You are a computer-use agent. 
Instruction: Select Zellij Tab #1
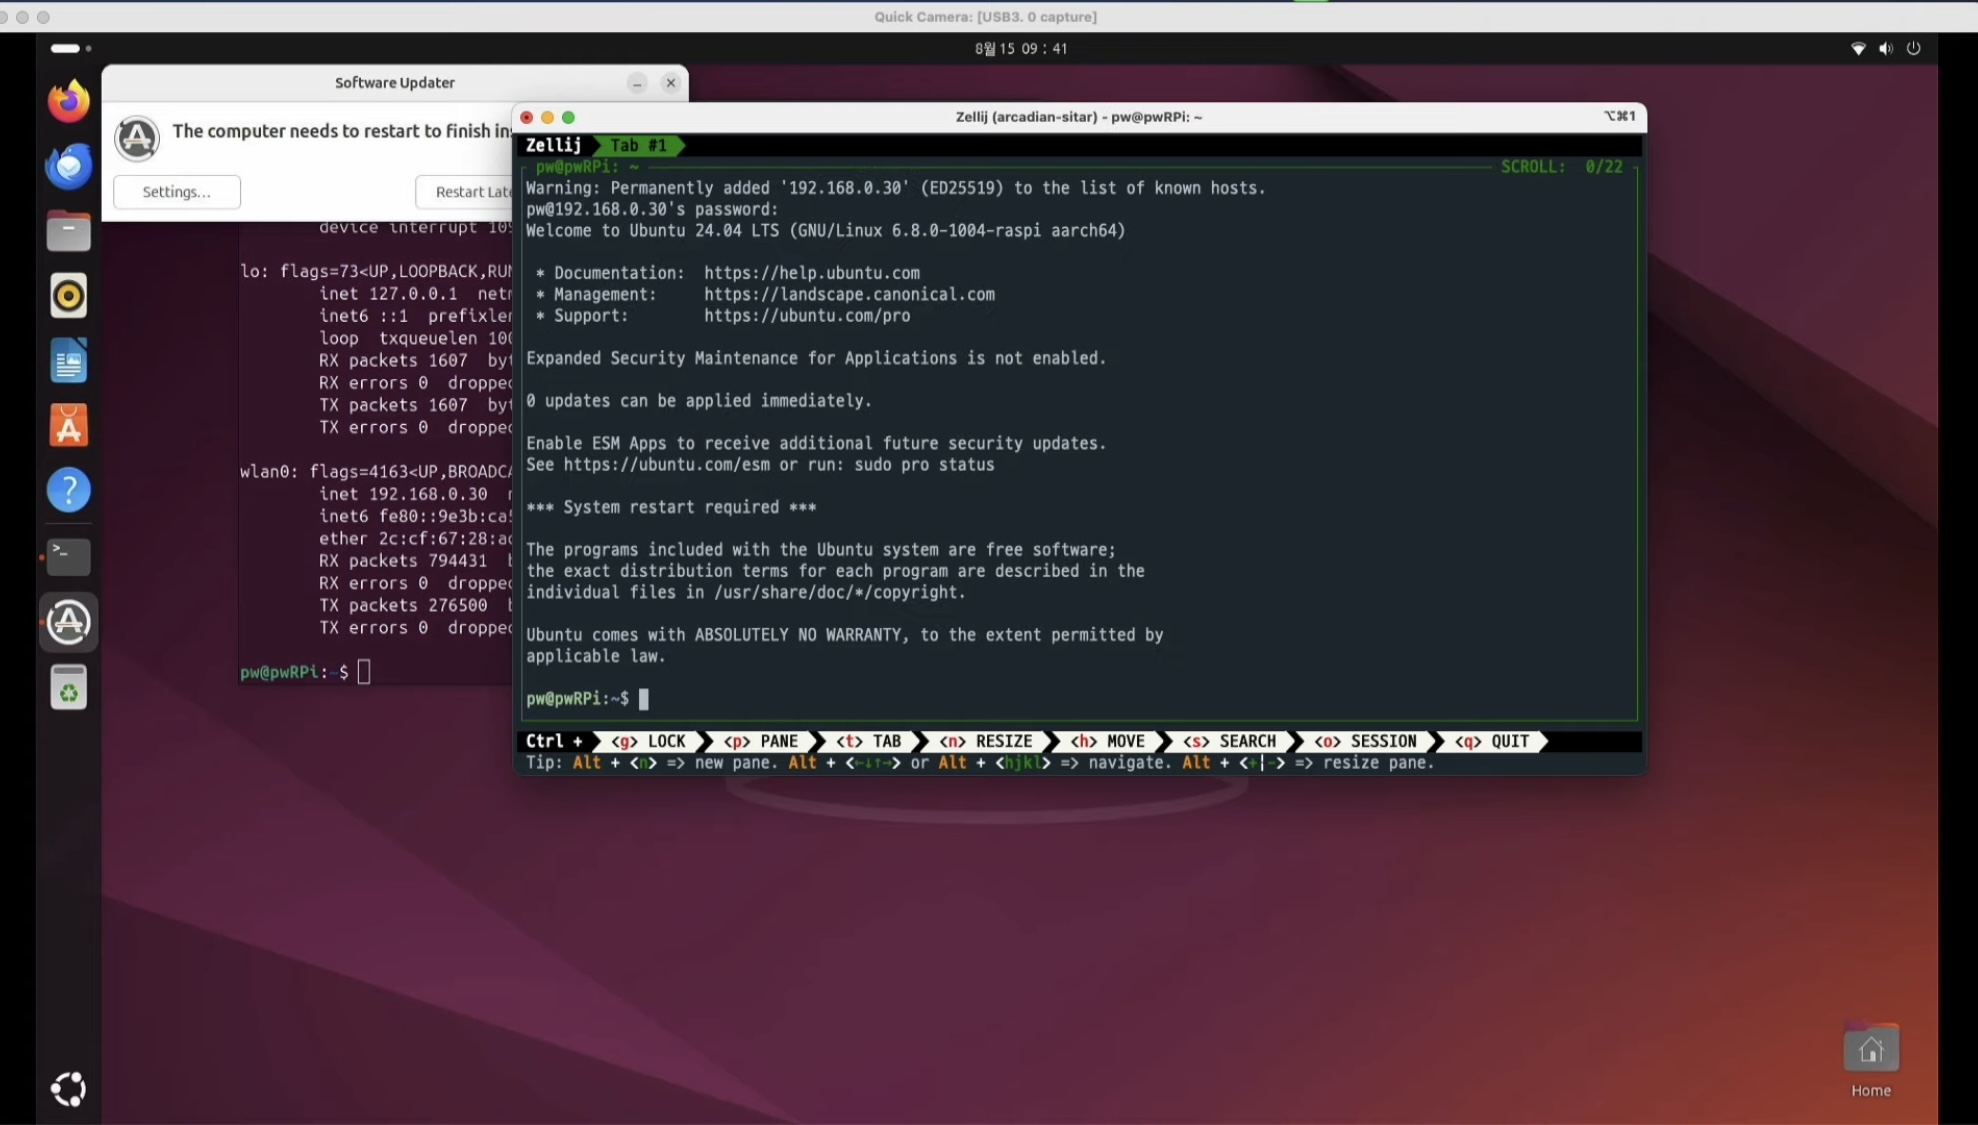pyautogui.click(x=639, y=145)
